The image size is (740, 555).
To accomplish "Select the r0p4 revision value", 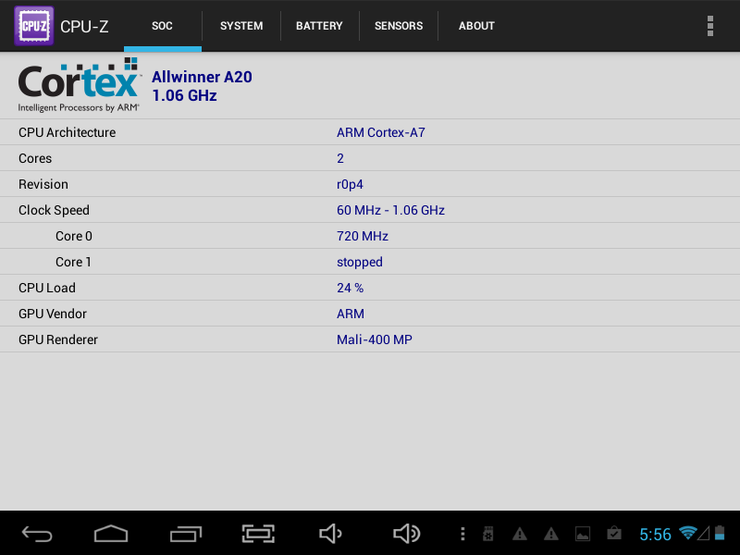I will pos(350,185).
